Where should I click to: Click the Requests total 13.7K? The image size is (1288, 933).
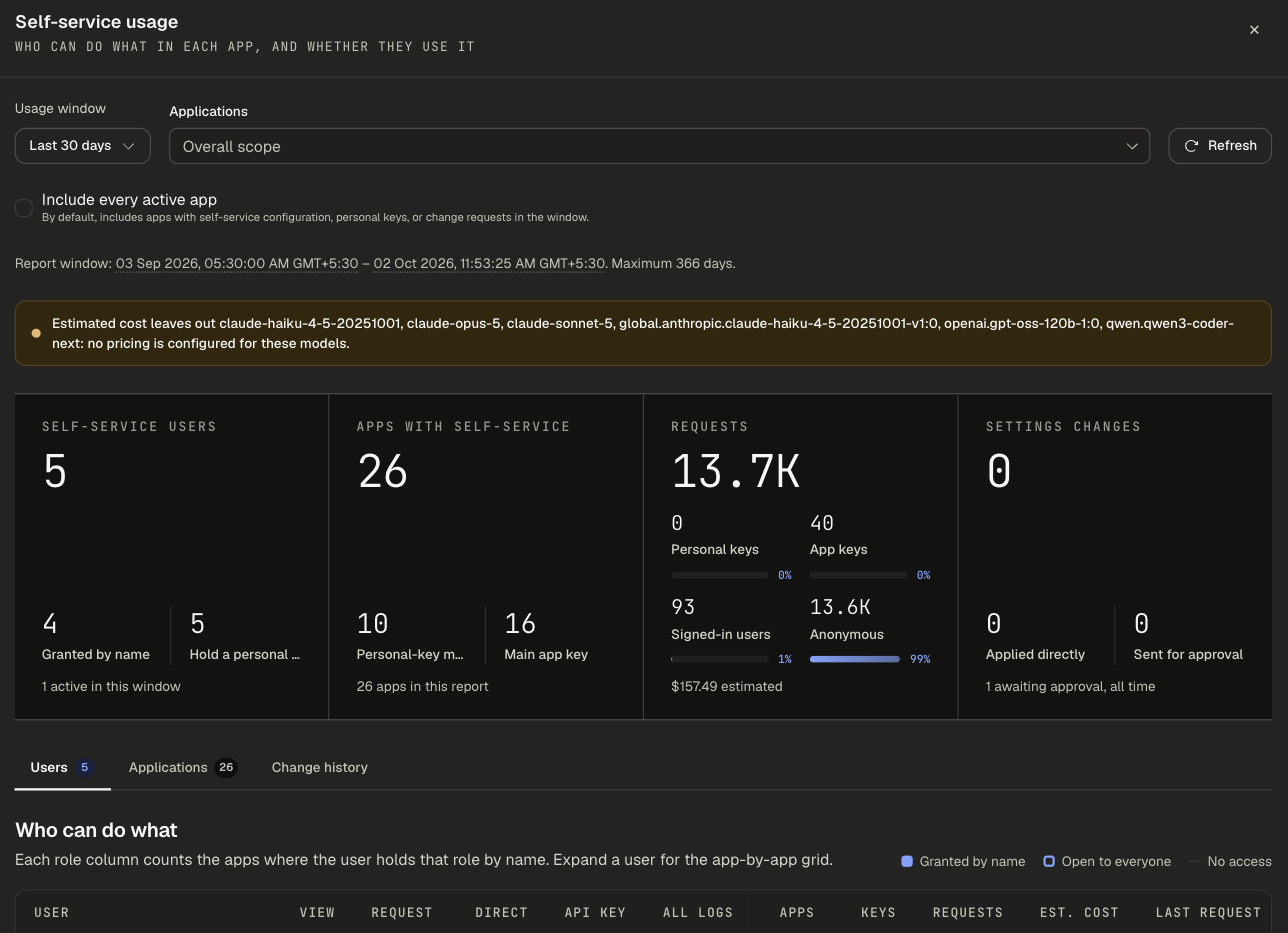coord(735,471)
